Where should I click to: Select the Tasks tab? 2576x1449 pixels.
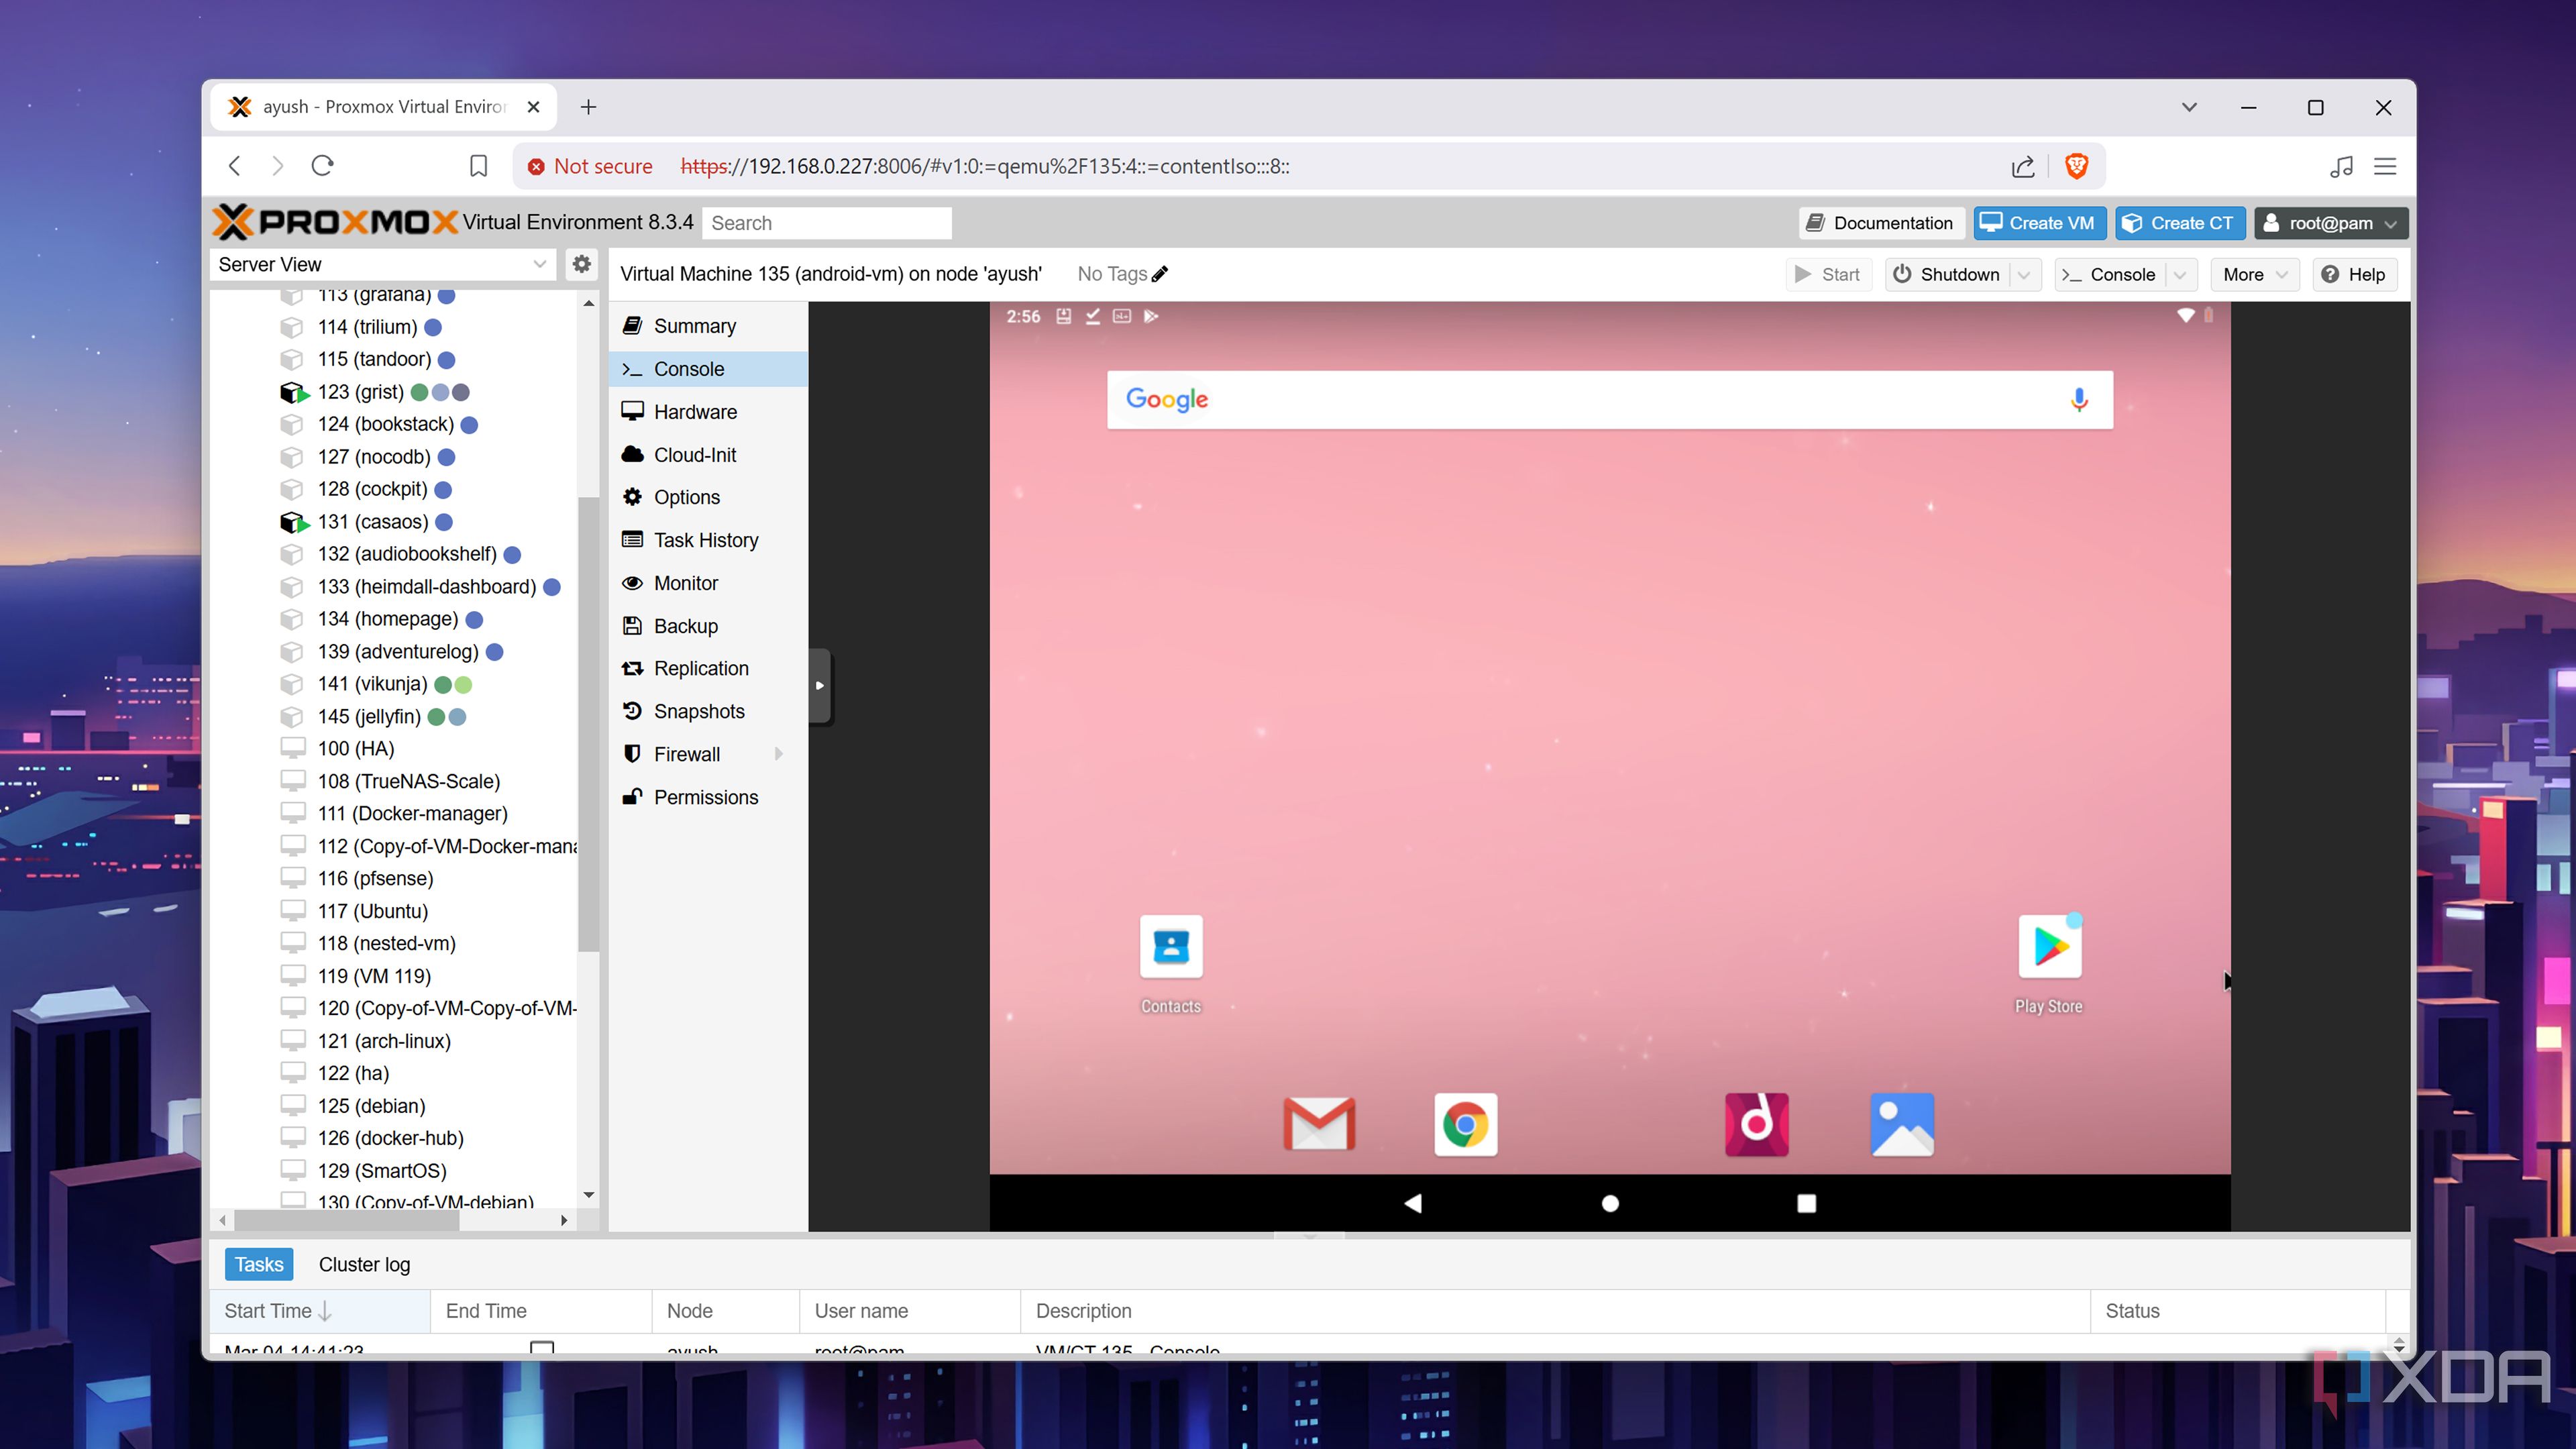click(x=259, y=1264)
